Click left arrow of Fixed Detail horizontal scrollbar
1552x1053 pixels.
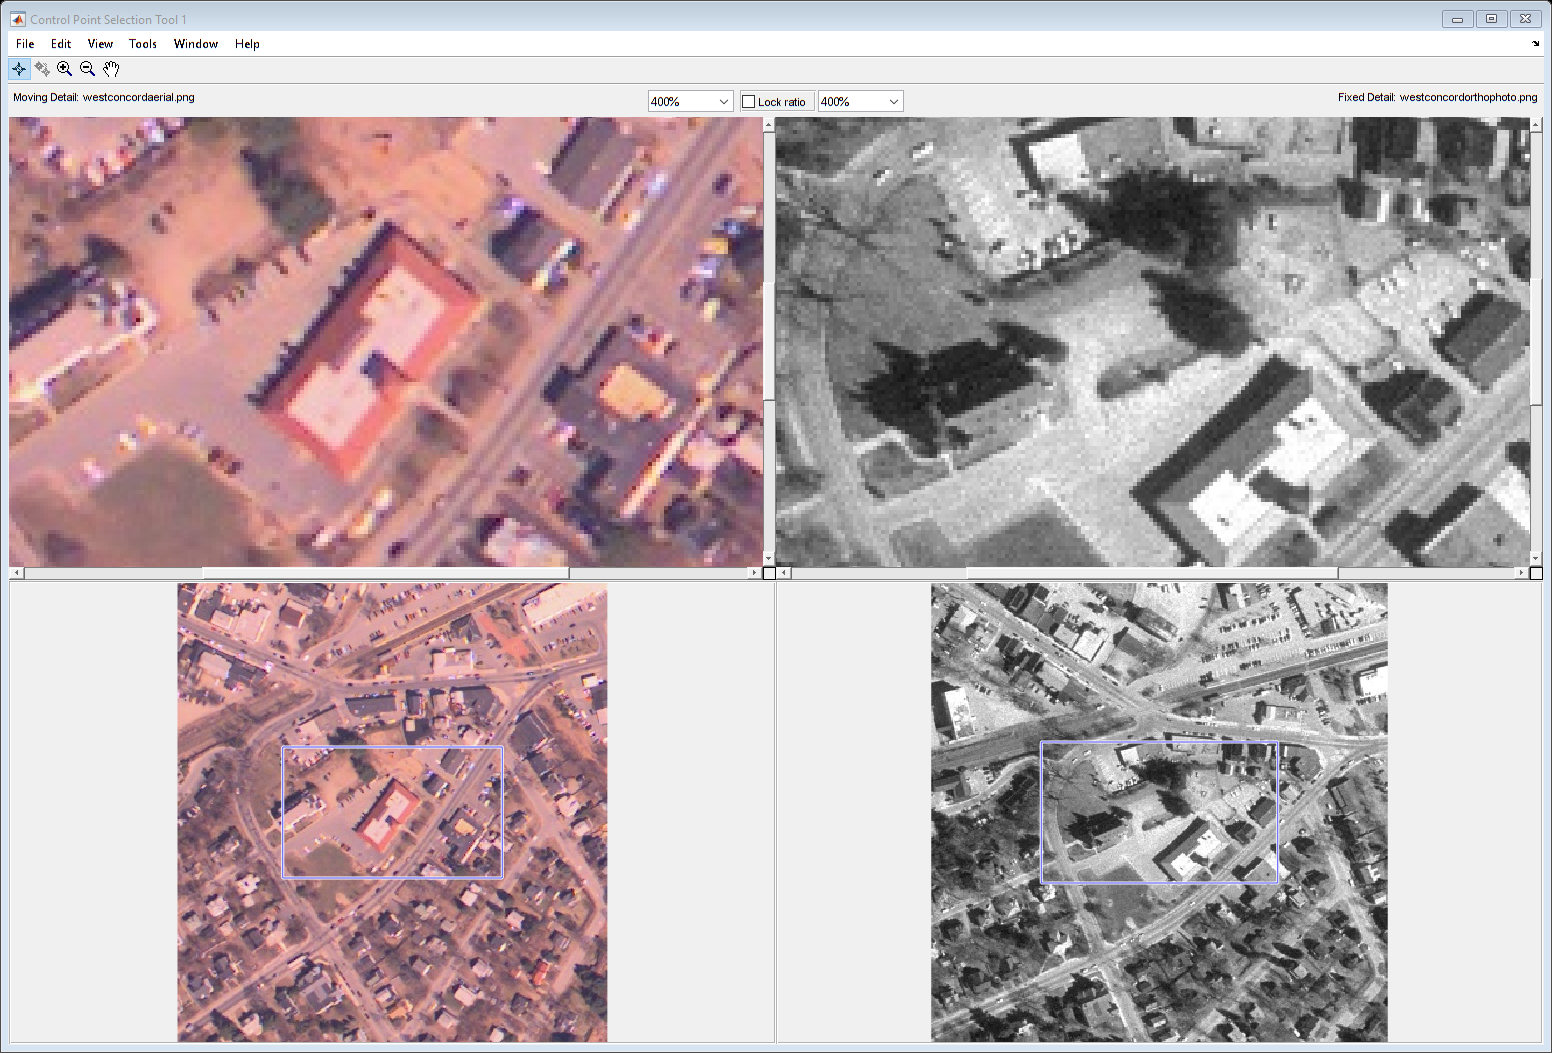[784, 573]
